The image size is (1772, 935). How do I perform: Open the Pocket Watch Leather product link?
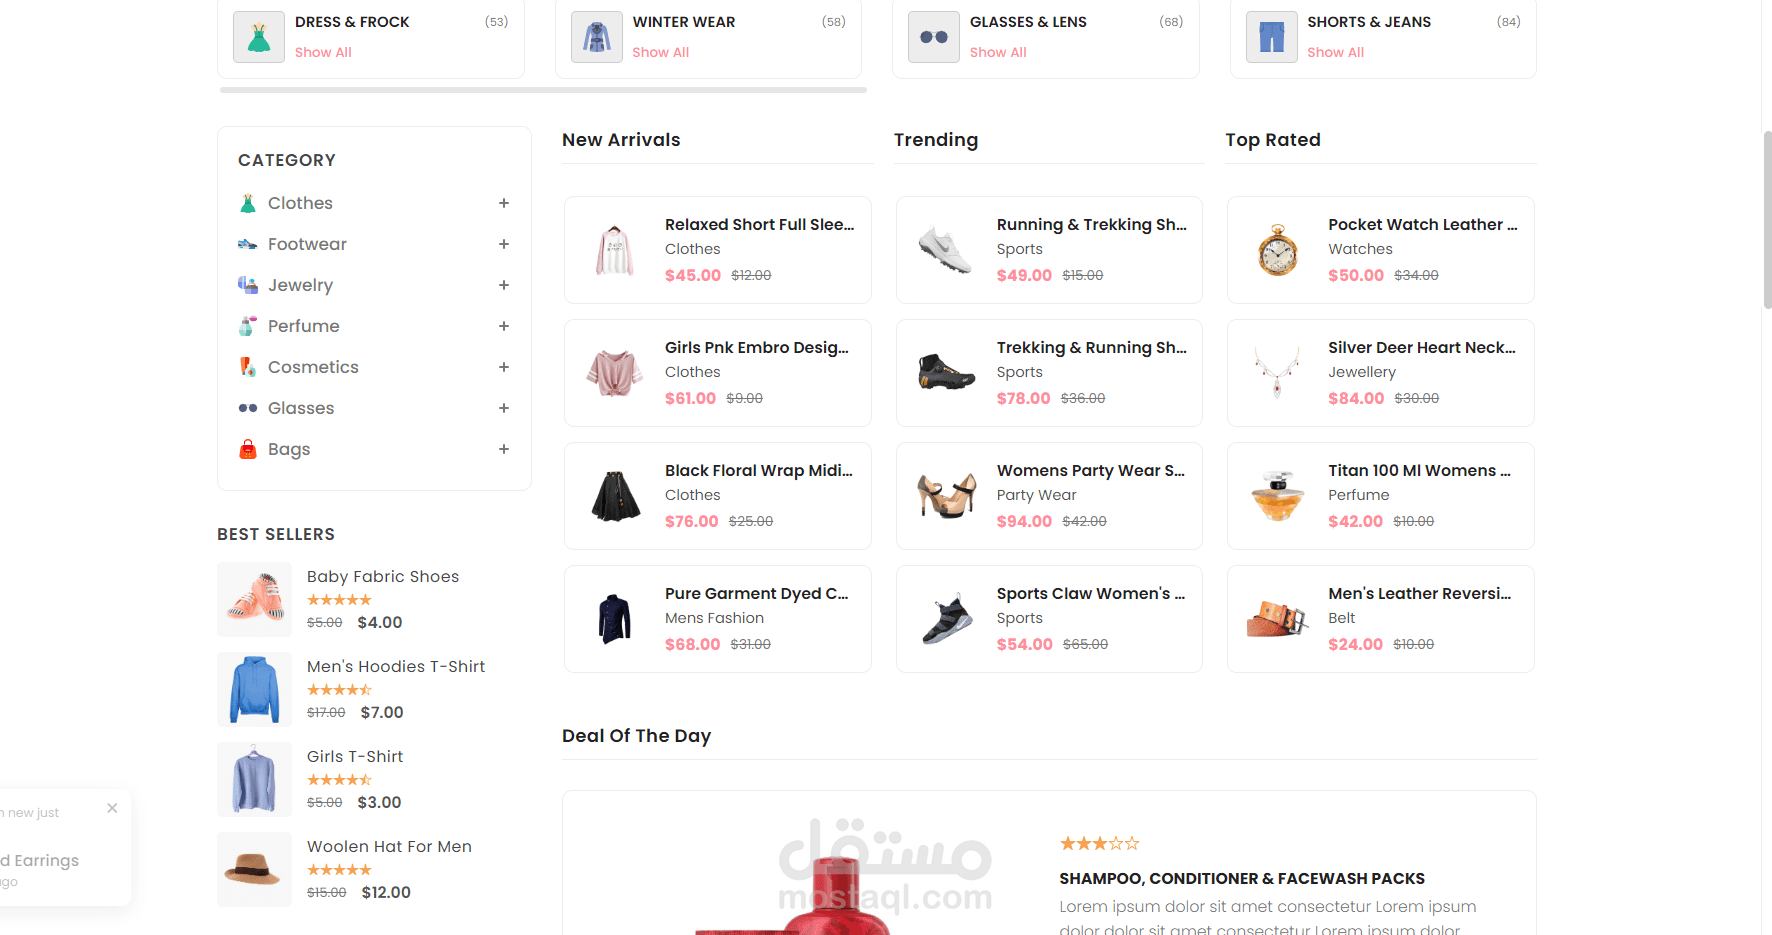[x=1422, y=225]
